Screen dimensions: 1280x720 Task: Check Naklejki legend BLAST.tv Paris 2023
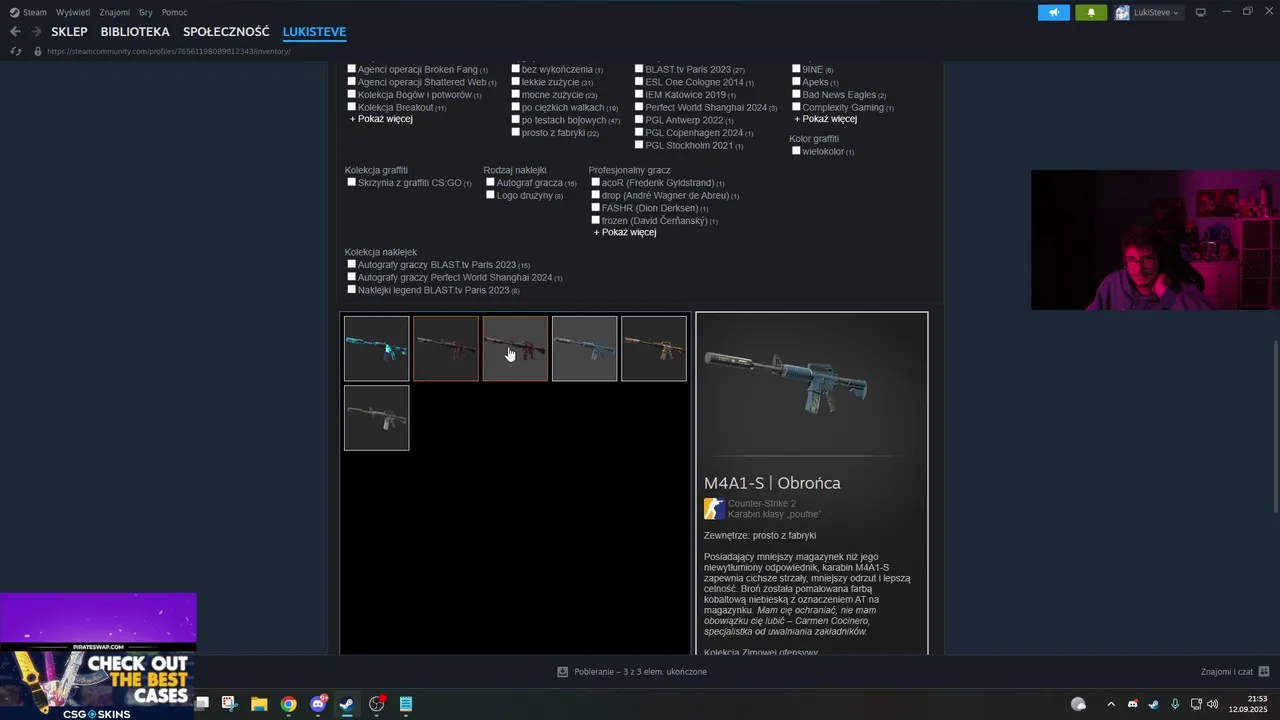coord(351,290)
